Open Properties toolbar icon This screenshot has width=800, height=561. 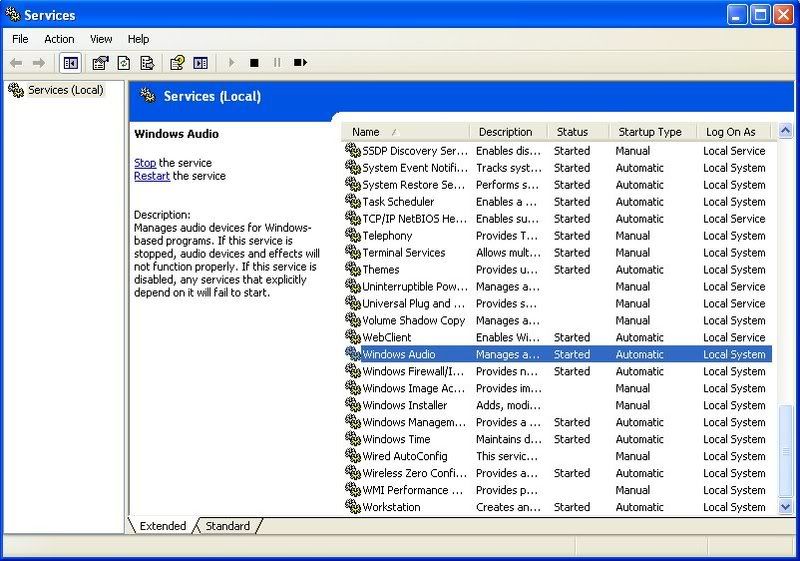click(100, 63)
